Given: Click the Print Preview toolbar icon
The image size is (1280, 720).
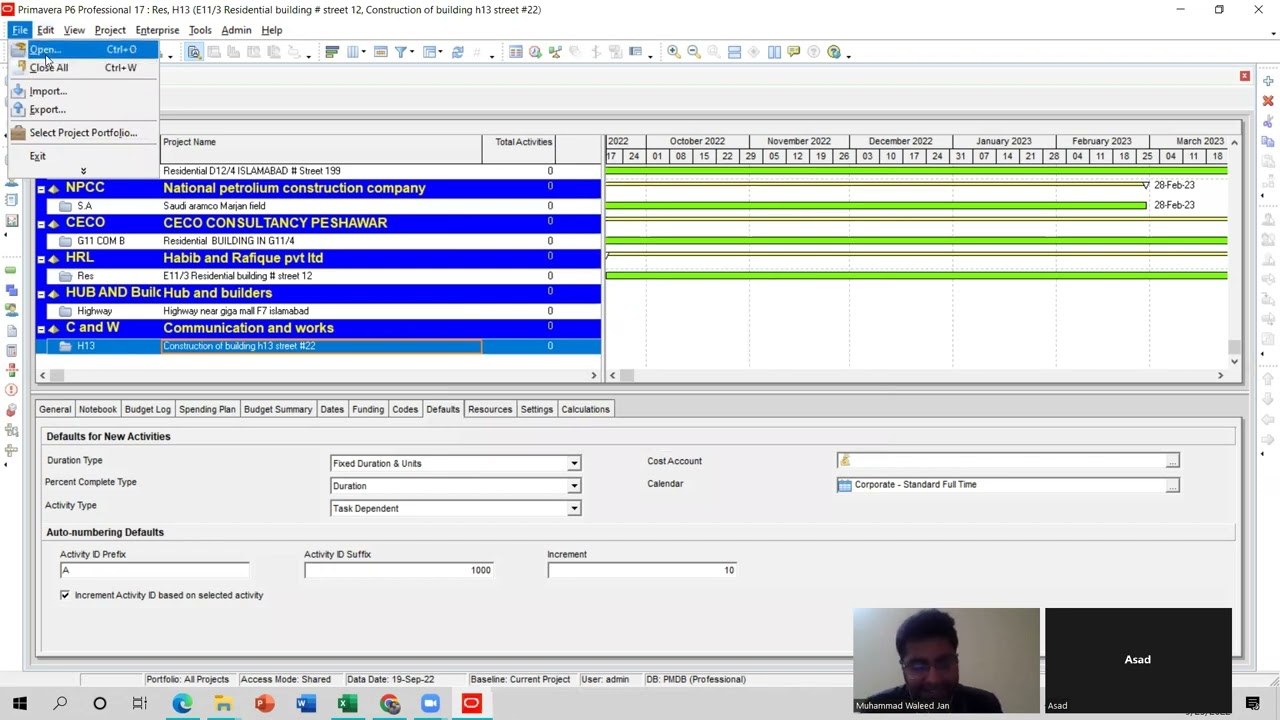Looking at the screenshot, I should point(194,52).
